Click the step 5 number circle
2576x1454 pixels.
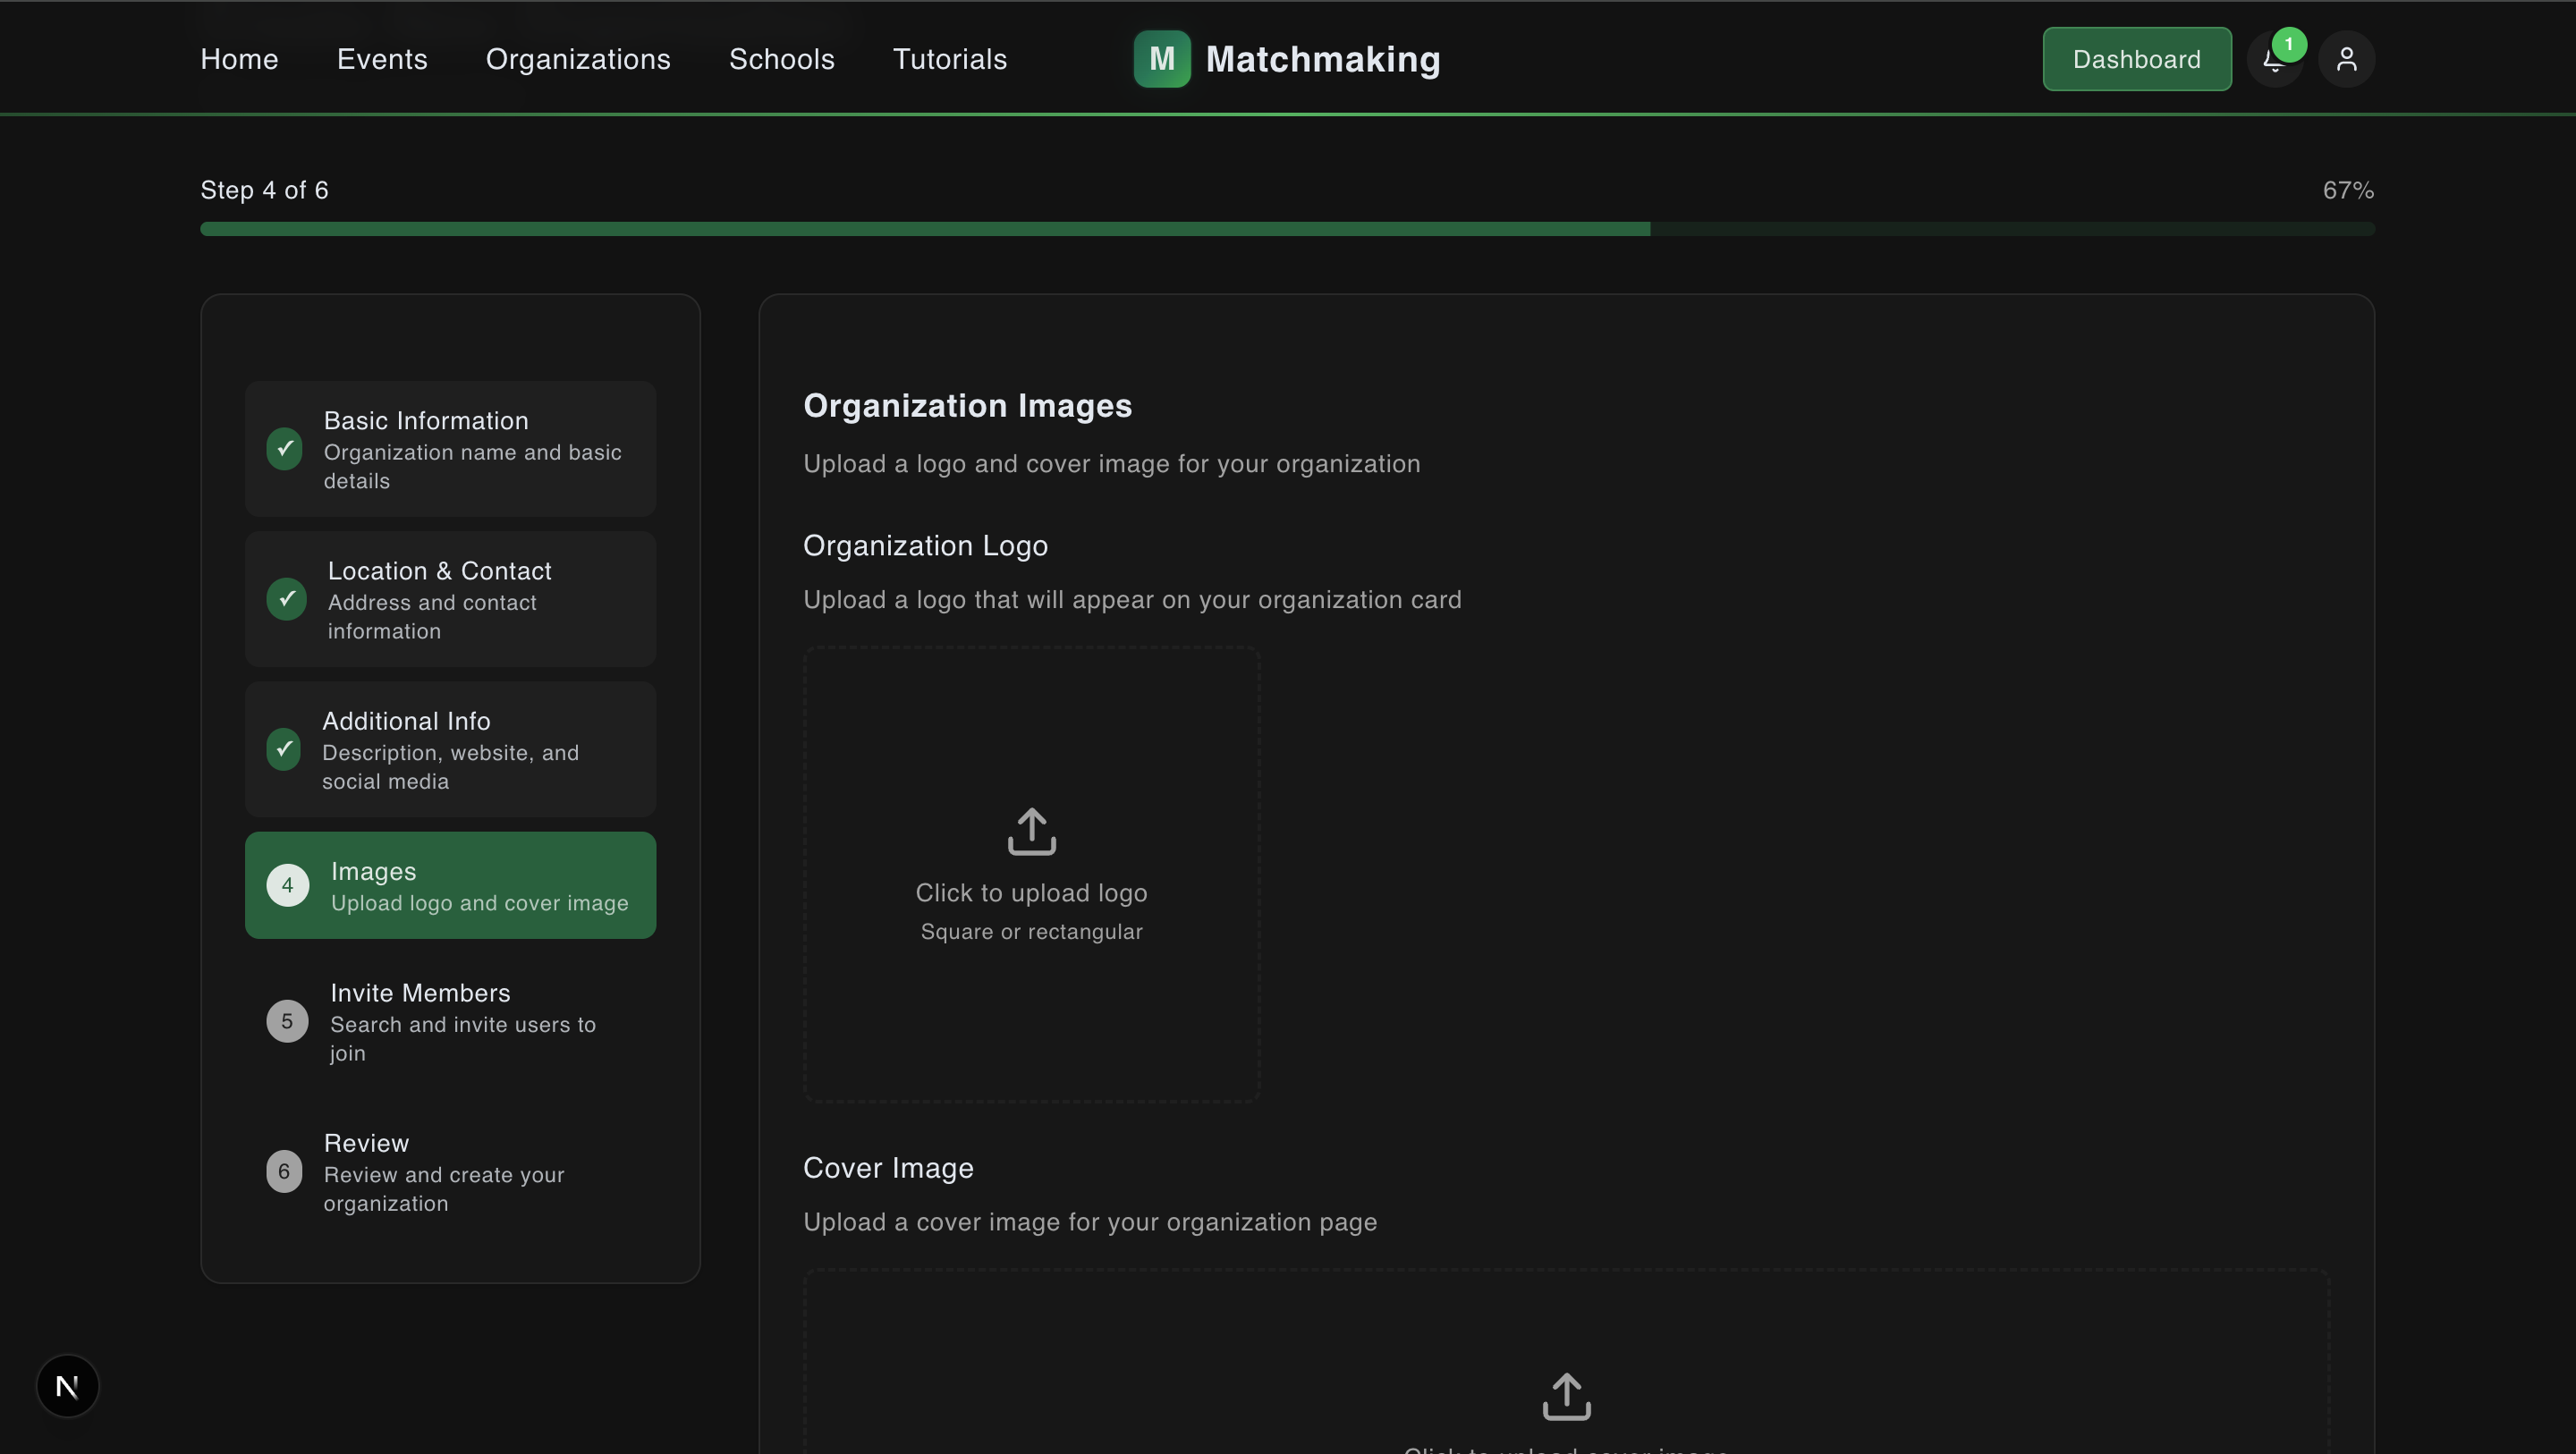click(287, 1021)
